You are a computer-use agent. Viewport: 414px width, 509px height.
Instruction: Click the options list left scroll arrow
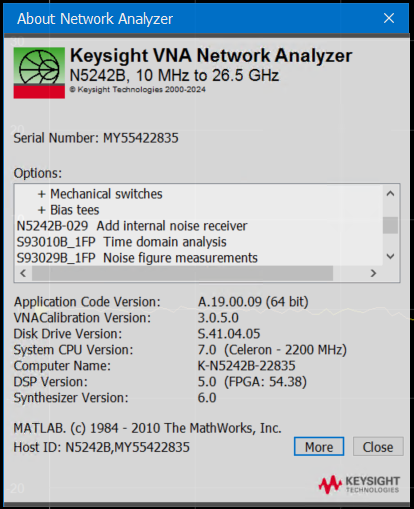click(x=23, y=273)
